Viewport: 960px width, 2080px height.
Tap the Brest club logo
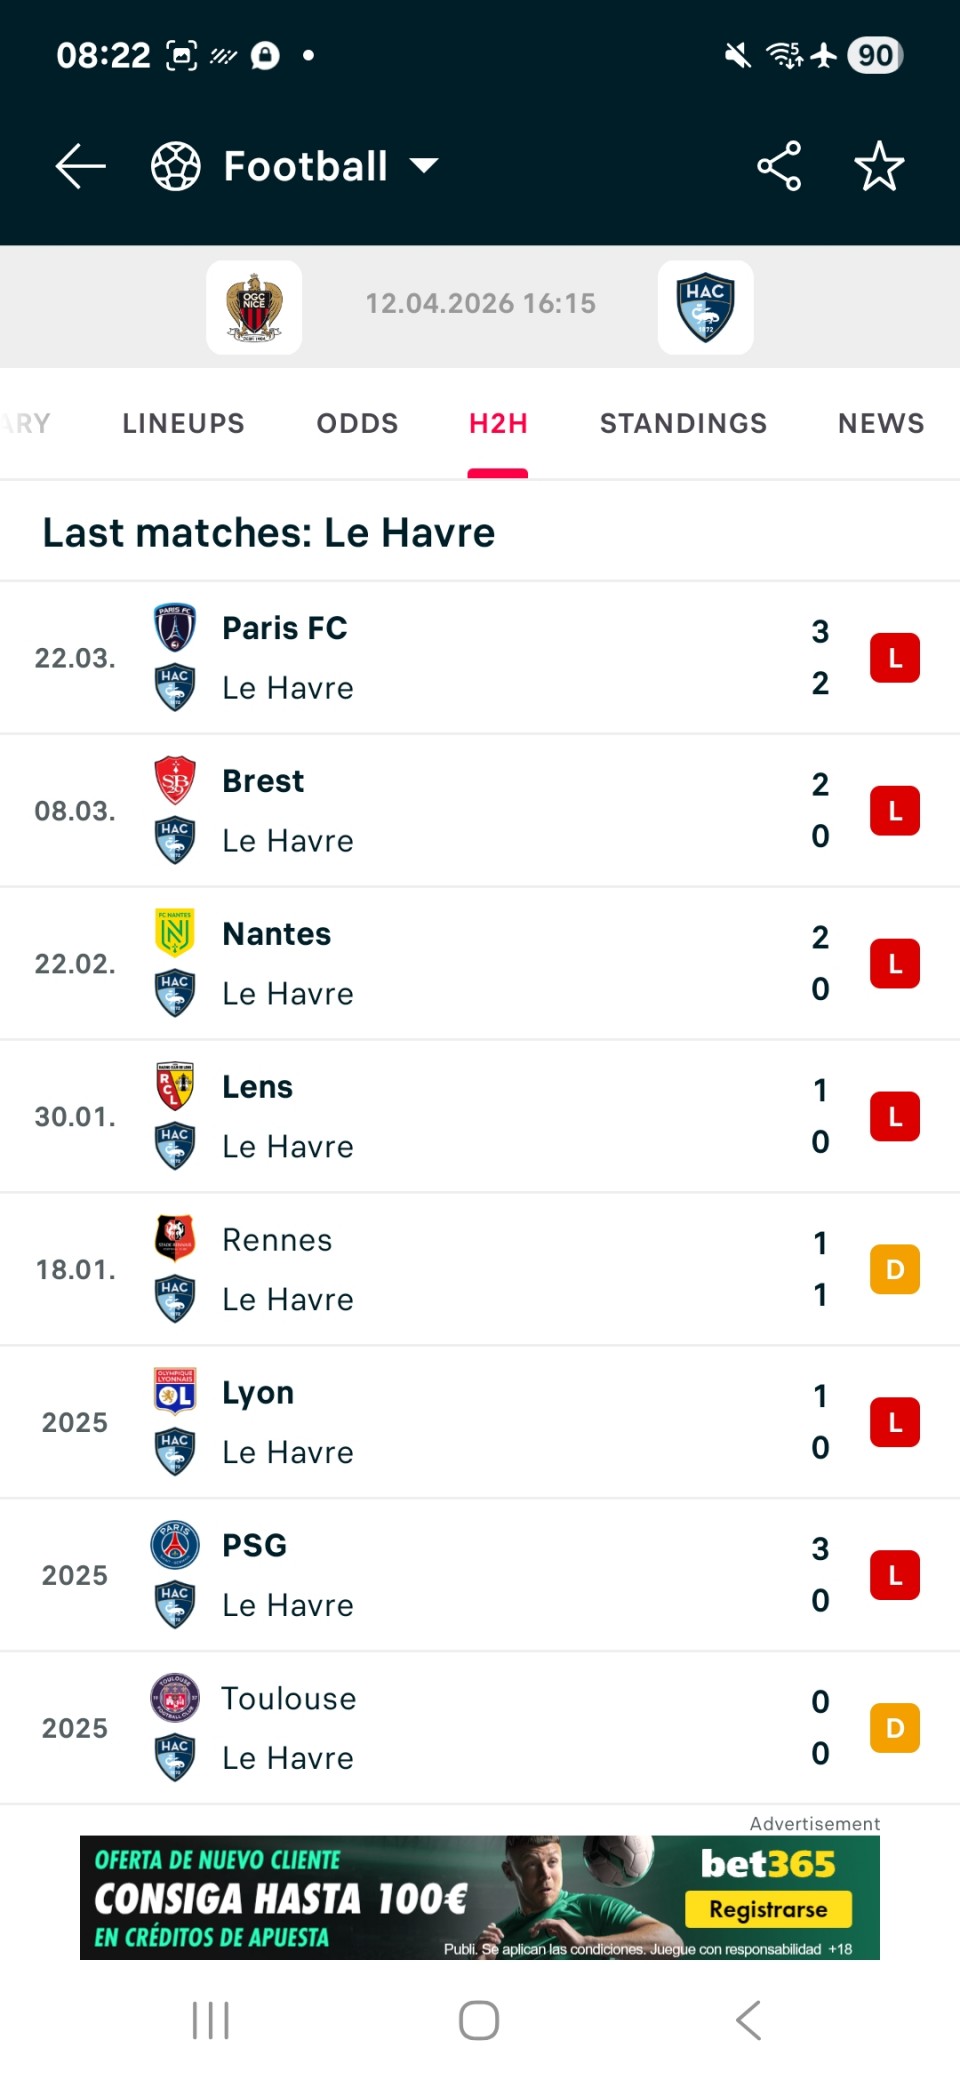click(x=175, y=781)
